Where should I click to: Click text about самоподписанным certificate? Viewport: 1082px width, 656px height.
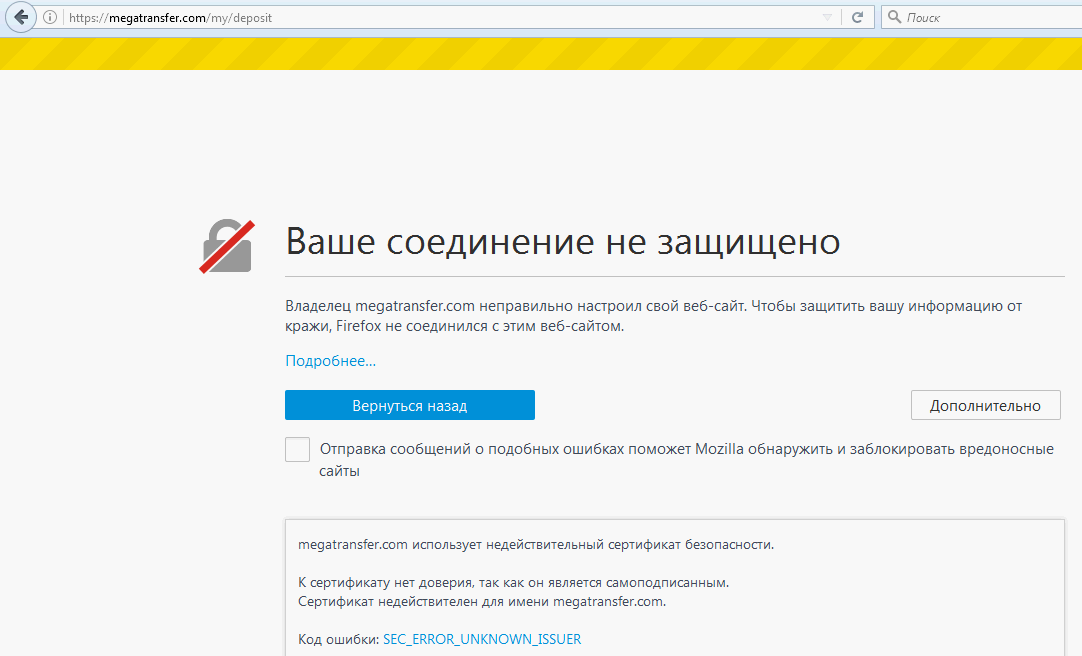(513, 583)
